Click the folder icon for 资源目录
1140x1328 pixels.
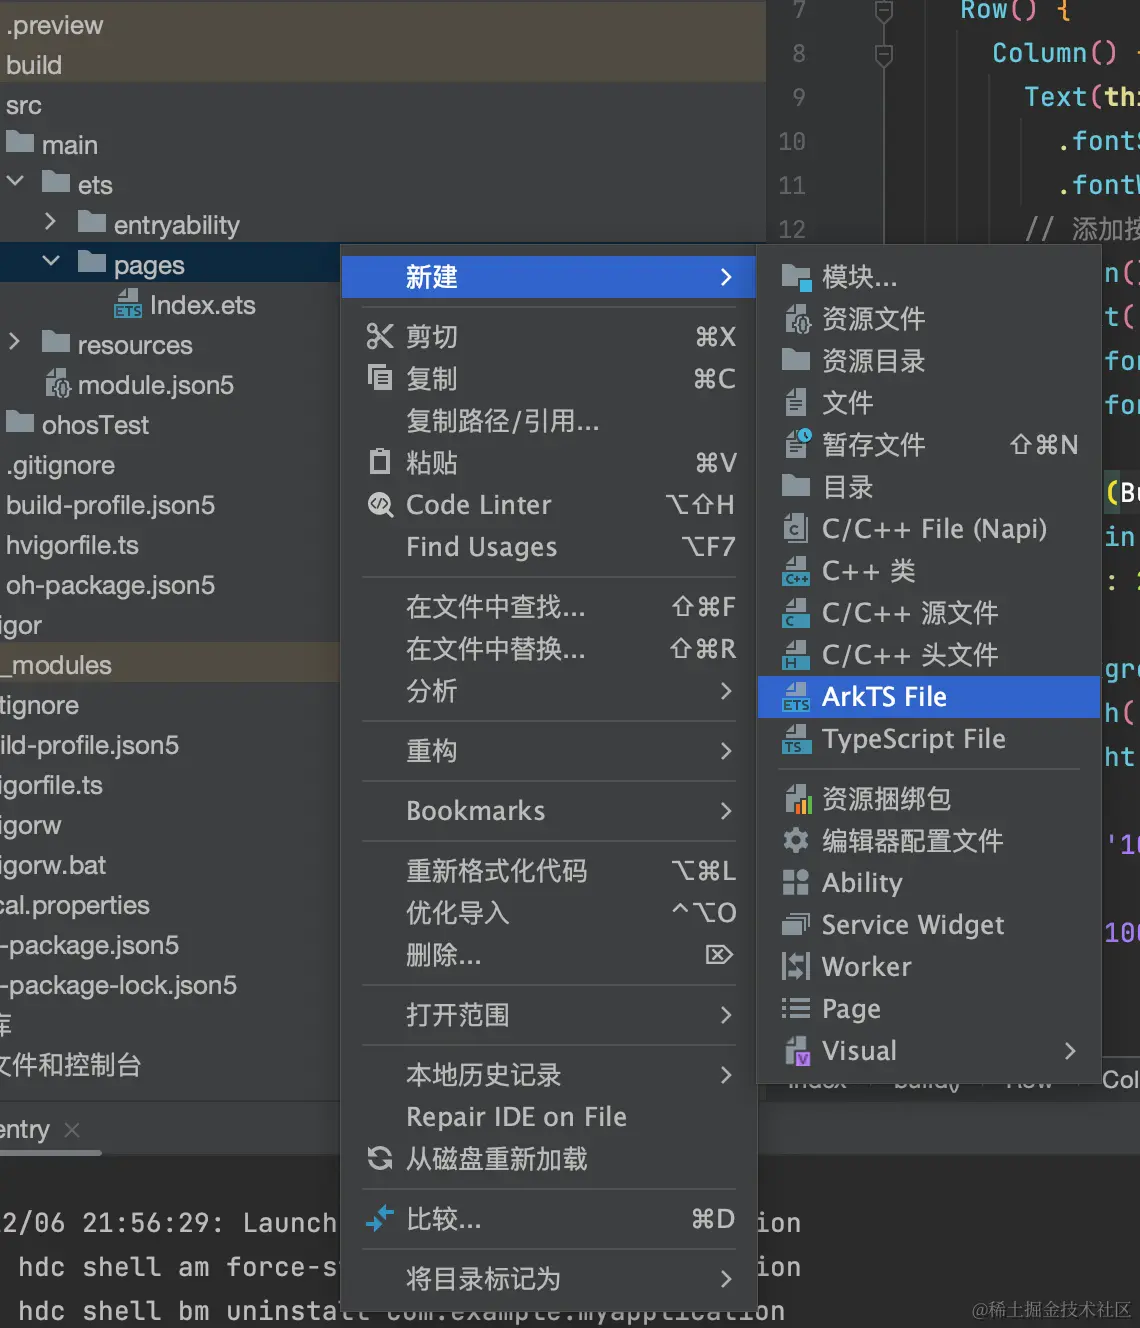pyautogui.click(x=796, y=360)
